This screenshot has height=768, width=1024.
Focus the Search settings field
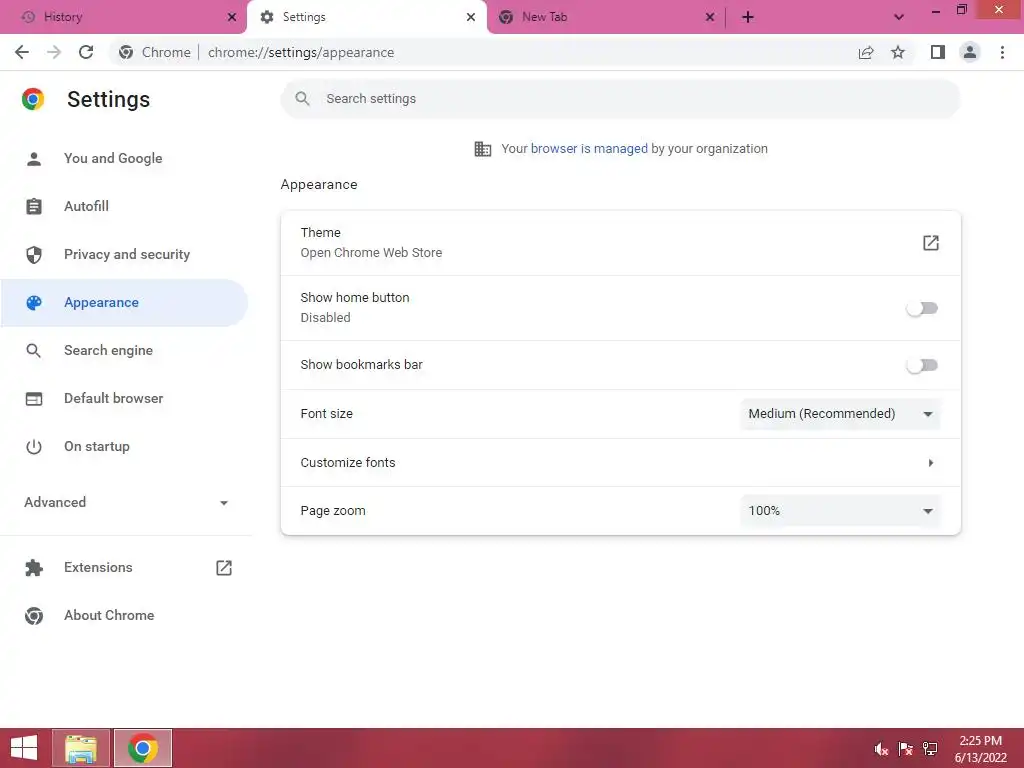620,99
